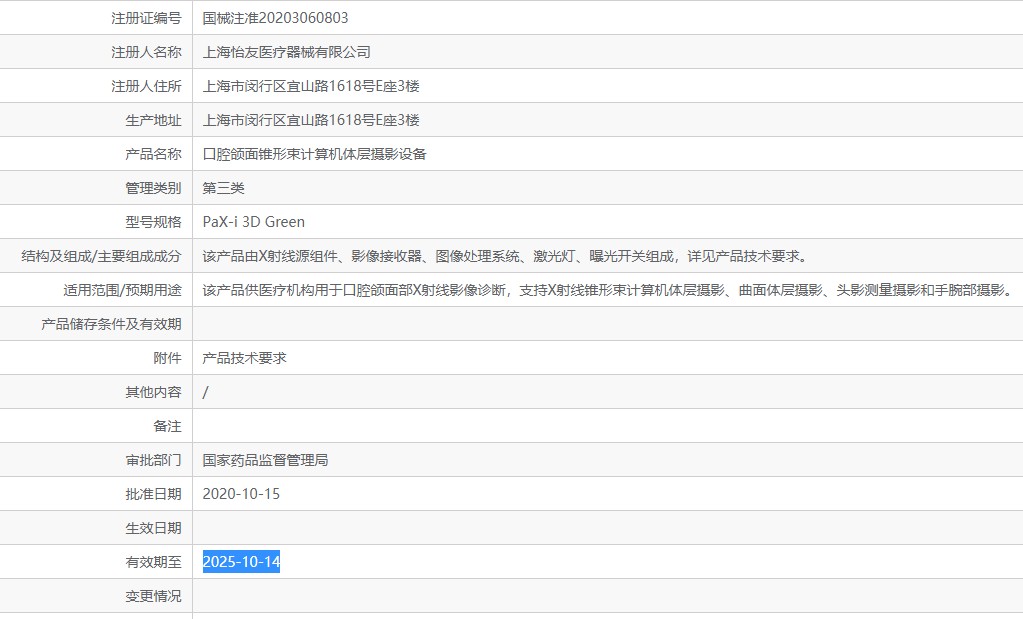Click the registrant name 上海怡友医疗器械有限公司
Viewport: 1023px width, 619px height.
286,52
